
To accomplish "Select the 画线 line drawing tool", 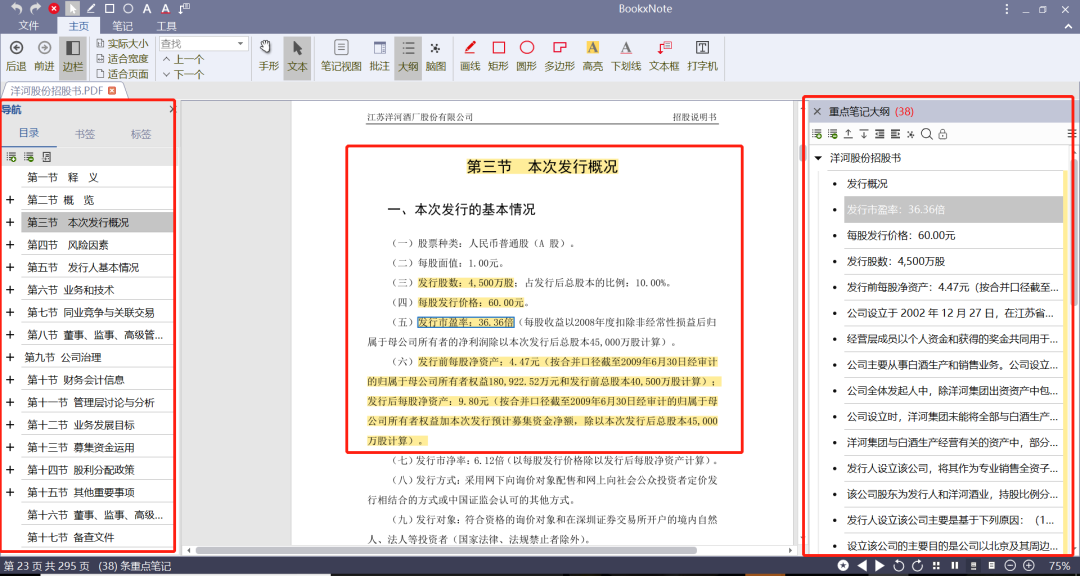I will tap(470, 56).
